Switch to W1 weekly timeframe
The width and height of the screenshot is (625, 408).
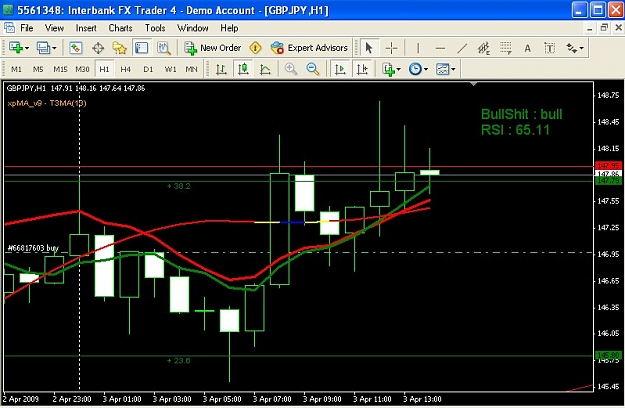170,69
